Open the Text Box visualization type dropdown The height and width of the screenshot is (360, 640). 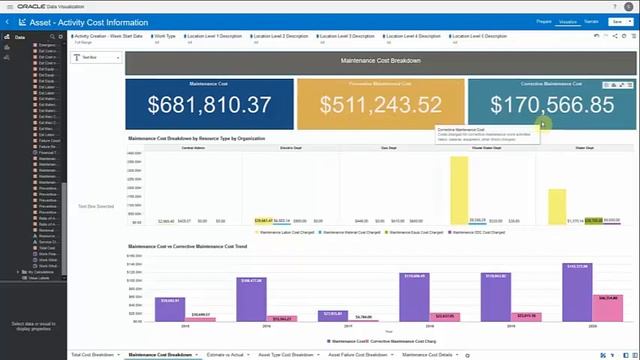(x=96, y=58)
